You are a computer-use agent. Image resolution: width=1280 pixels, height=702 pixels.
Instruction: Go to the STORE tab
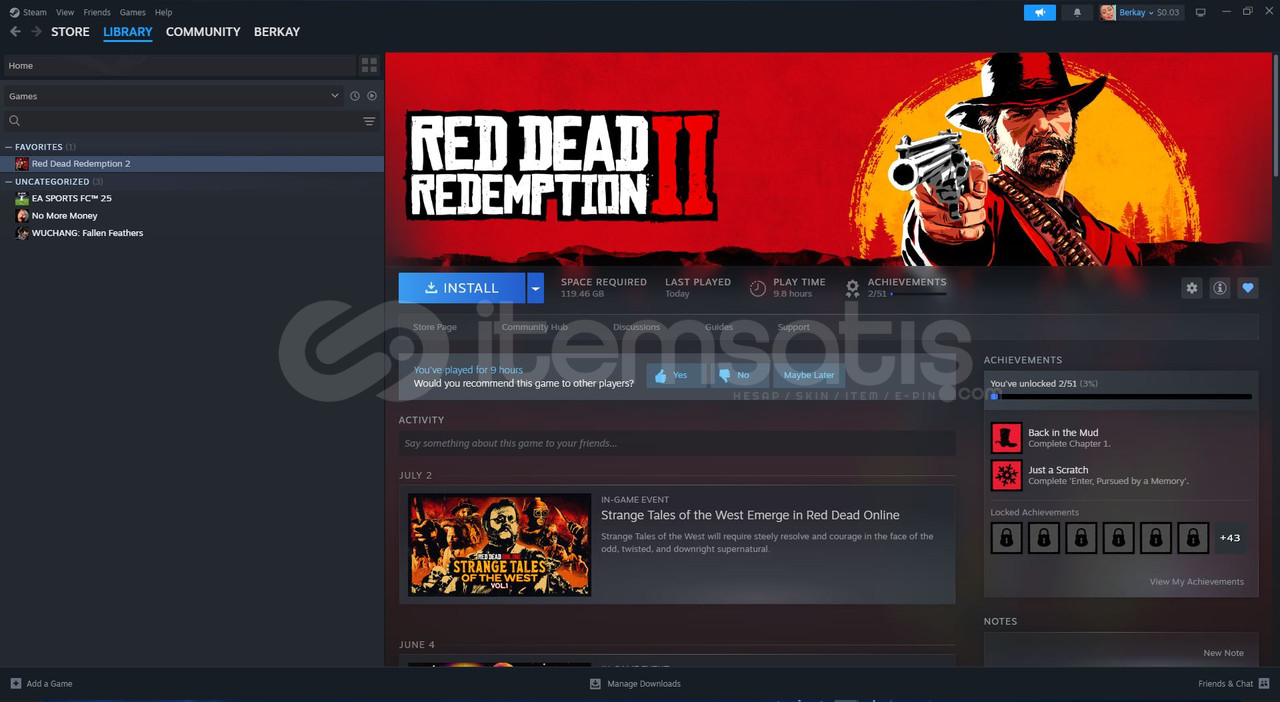tap(70, 32)
